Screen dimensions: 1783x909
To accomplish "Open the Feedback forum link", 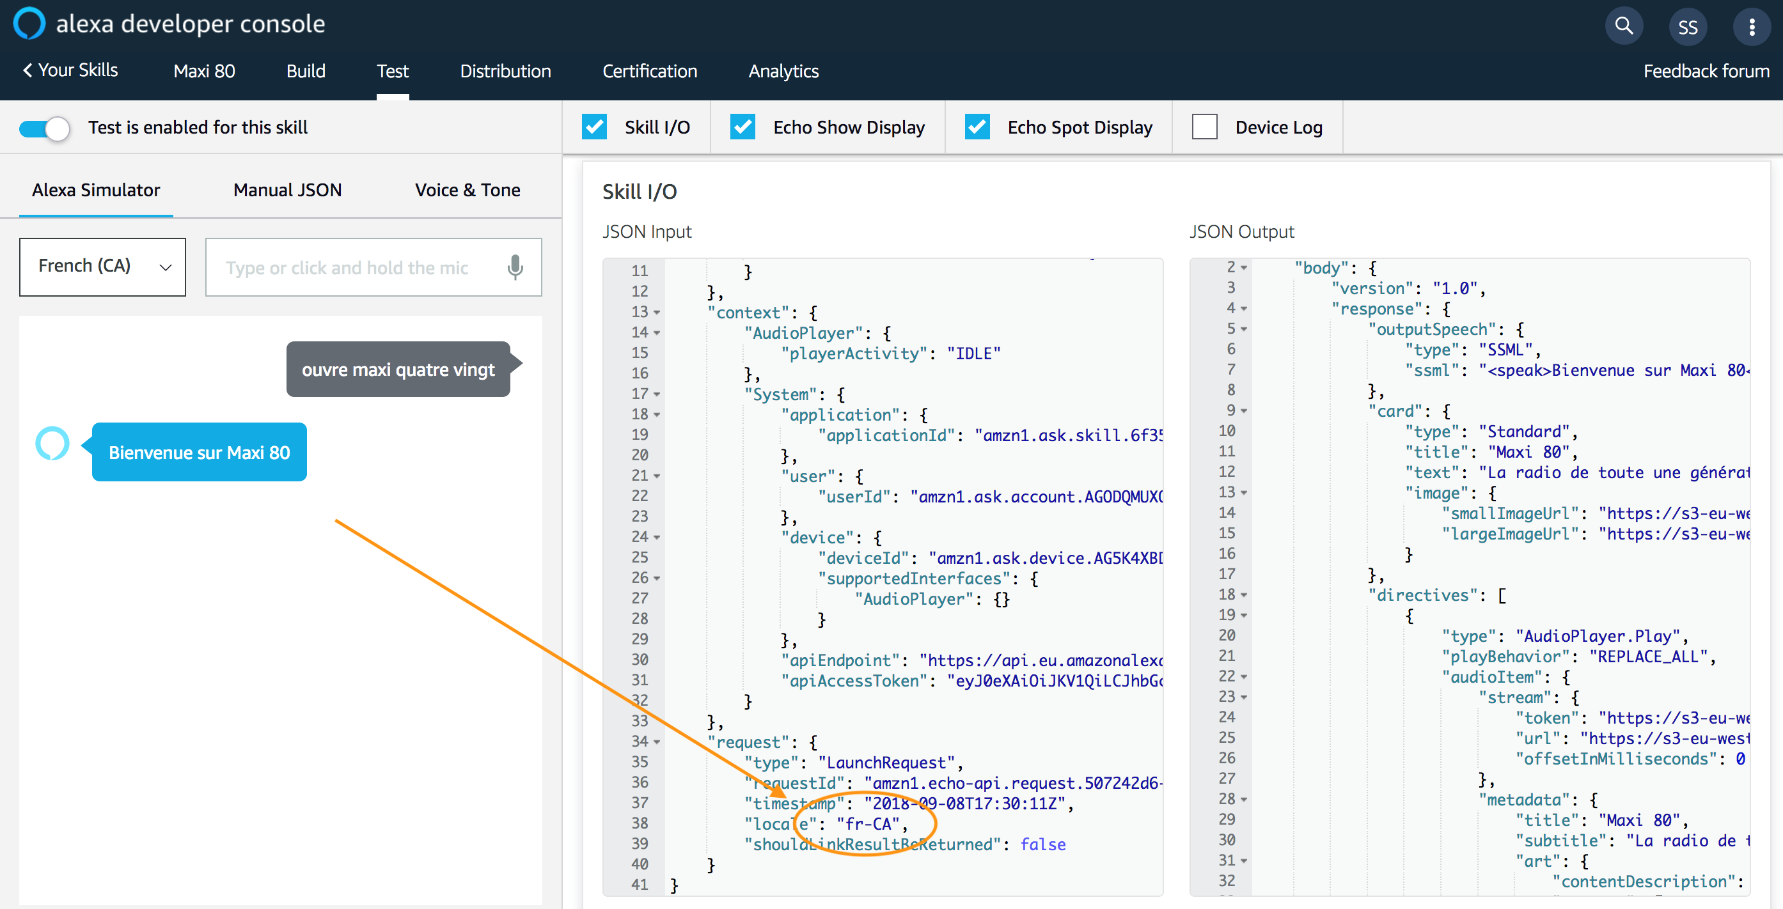I will 1706,71.
